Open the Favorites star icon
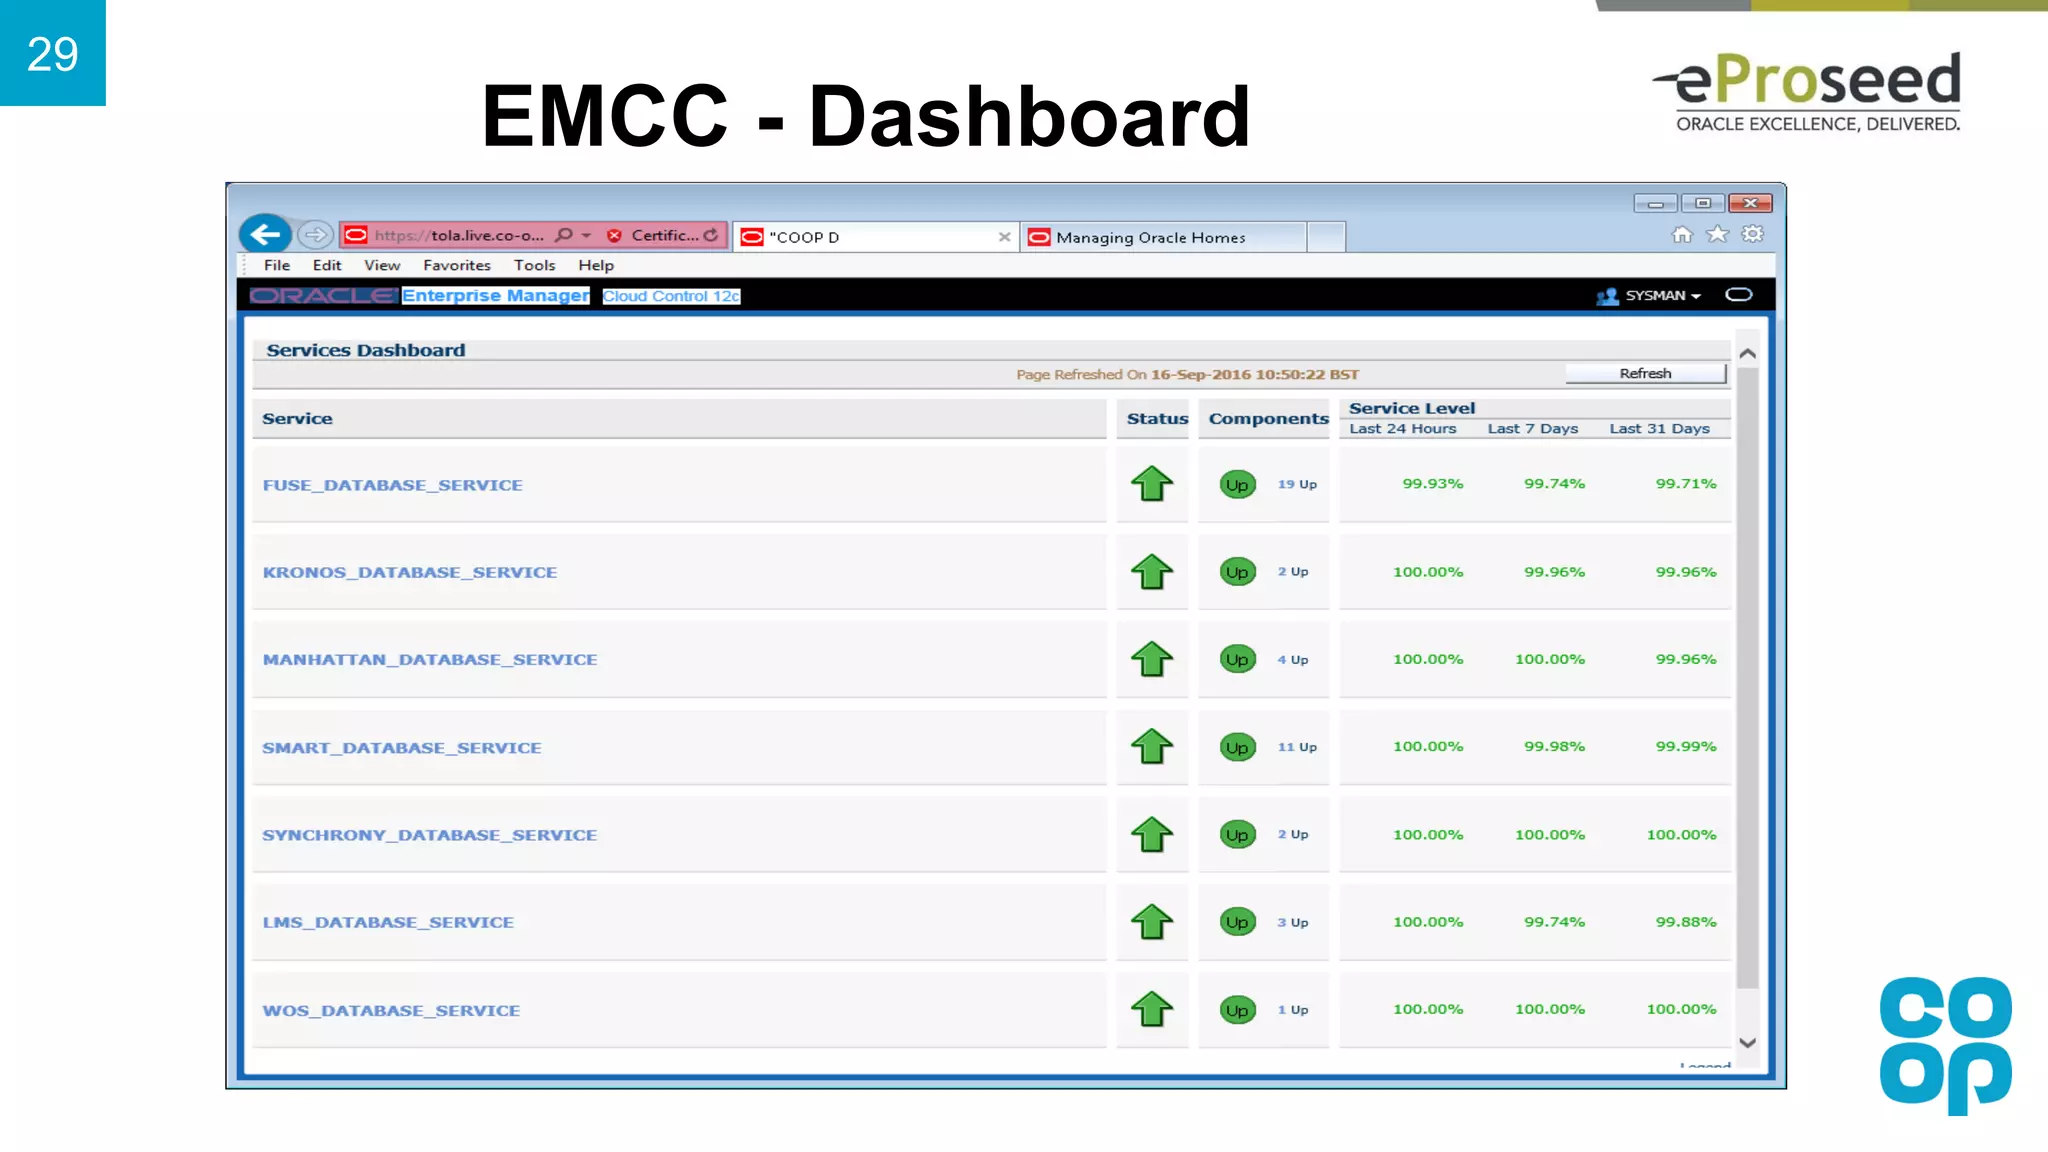Image resolution: width=2048 pixels, height=1152 pixels. (1717, 234)
